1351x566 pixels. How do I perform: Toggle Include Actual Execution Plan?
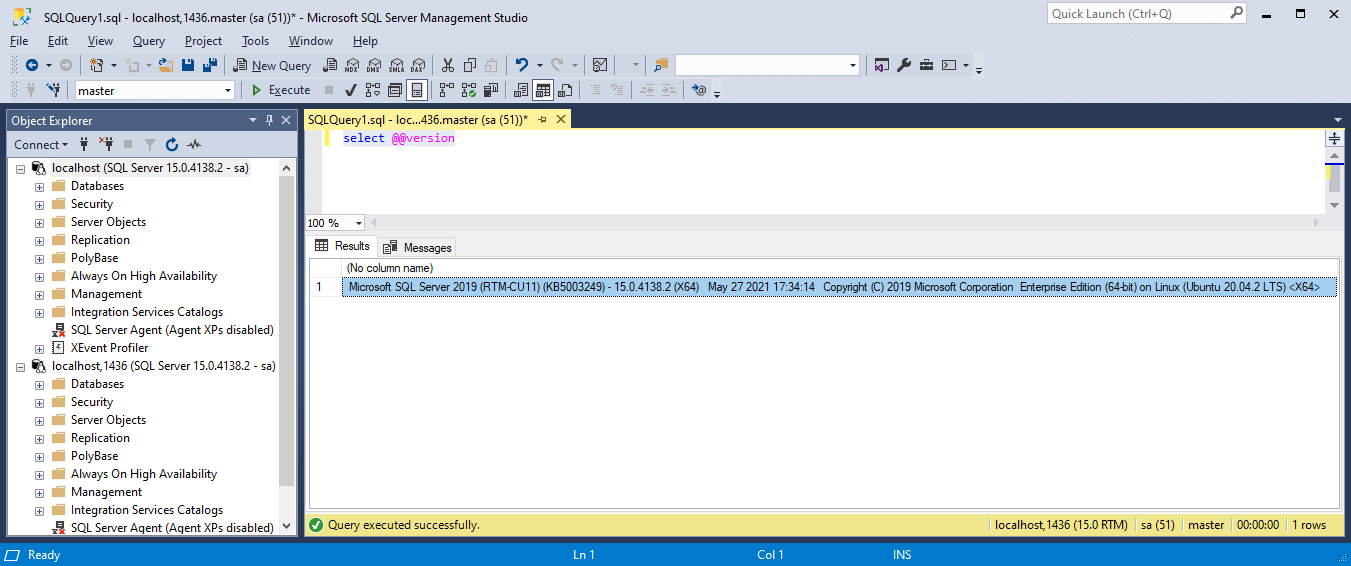447,90
